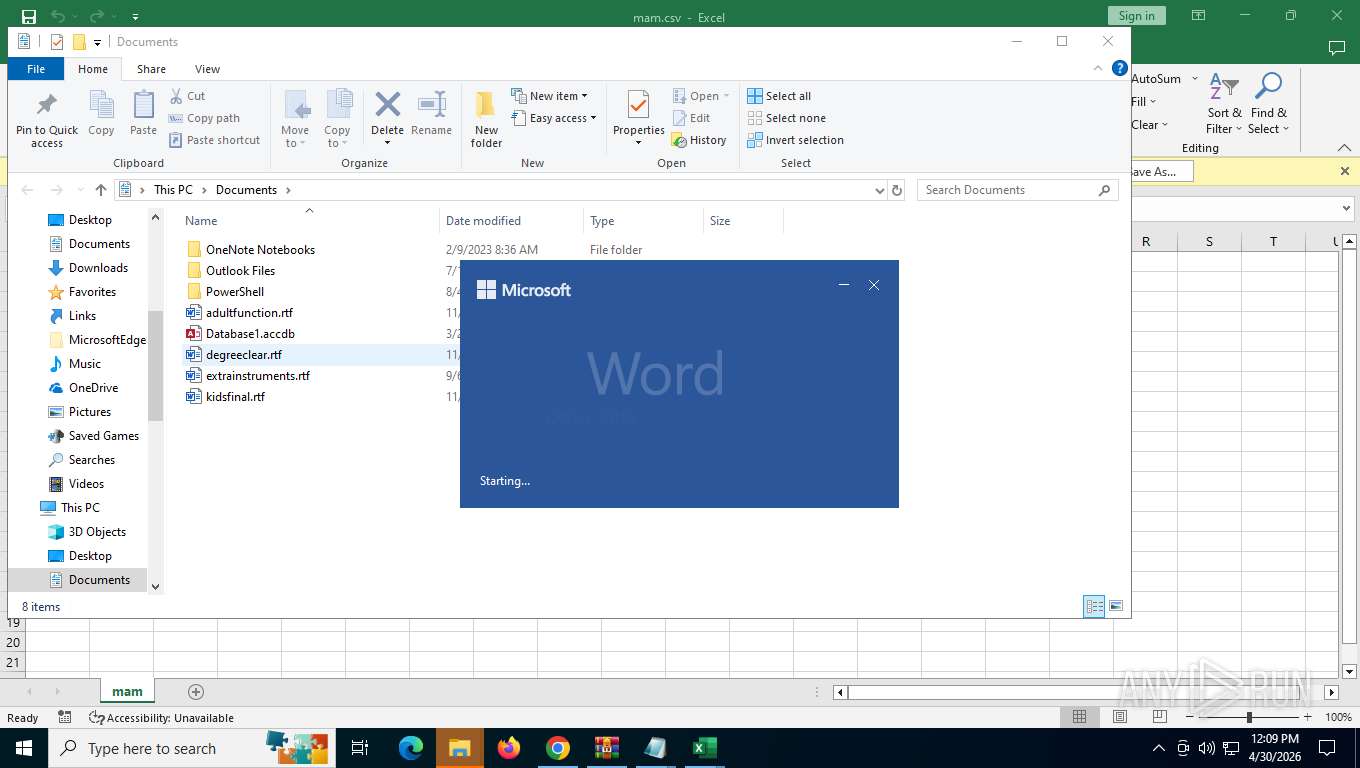Open the File tab in Explorer
Viewport: 1360px width, 768px height.
pos(36,69)
